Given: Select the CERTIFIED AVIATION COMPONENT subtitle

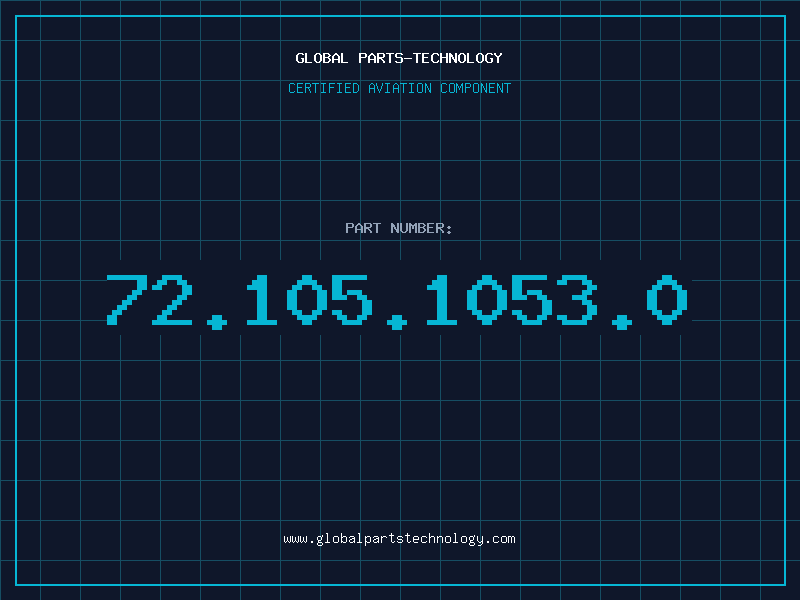Looking at the screenshot, I should (x=399, y=88).
